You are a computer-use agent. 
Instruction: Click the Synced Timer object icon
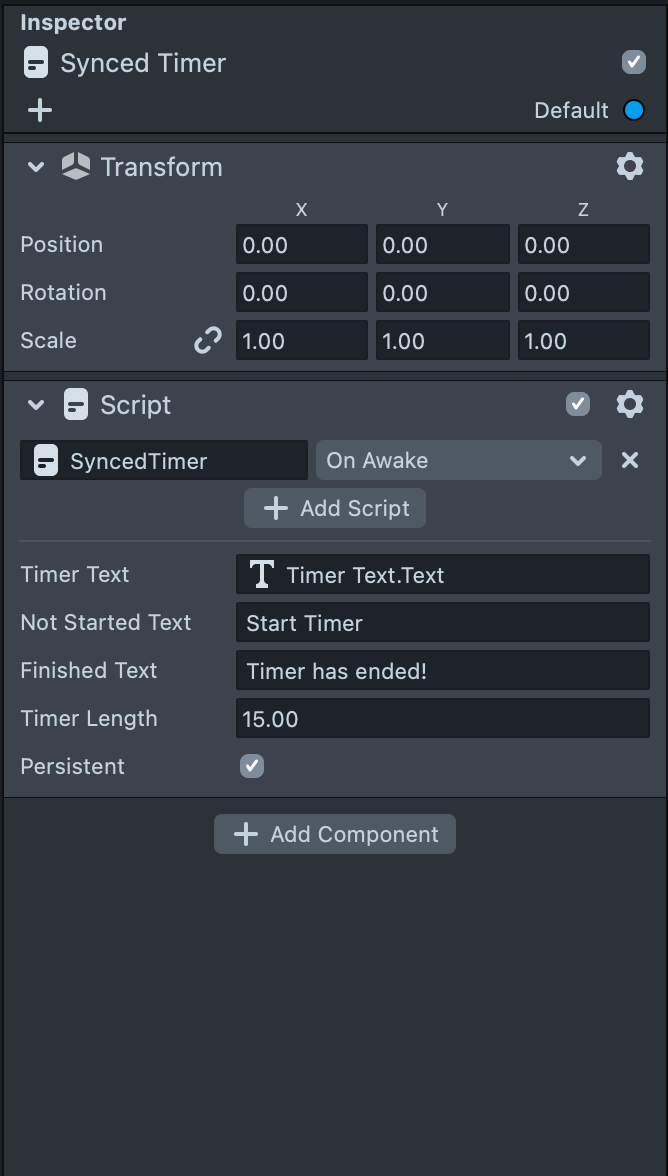pyautogui.click(x=36, y=63)
